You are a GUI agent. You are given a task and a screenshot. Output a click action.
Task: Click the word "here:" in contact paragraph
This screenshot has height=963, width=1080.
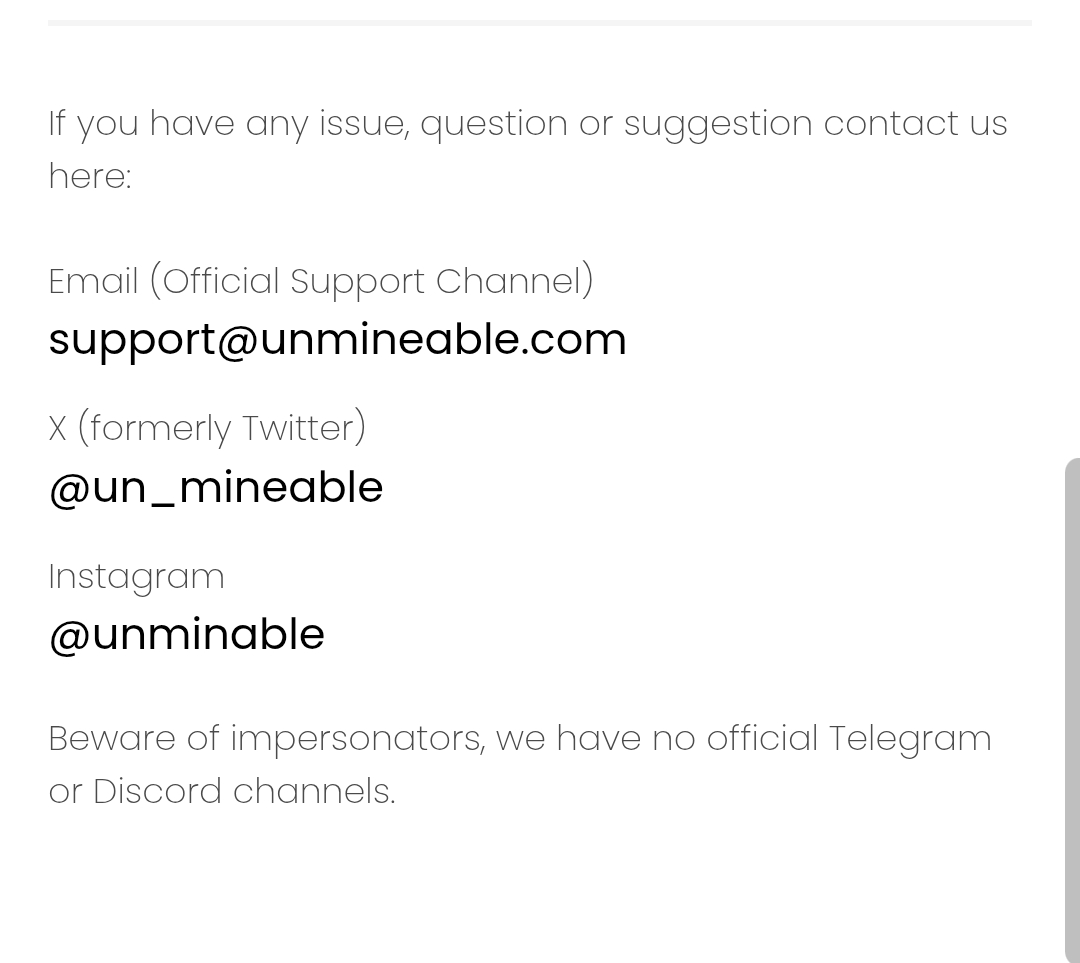pyautogui.click(x=90, y=176)
